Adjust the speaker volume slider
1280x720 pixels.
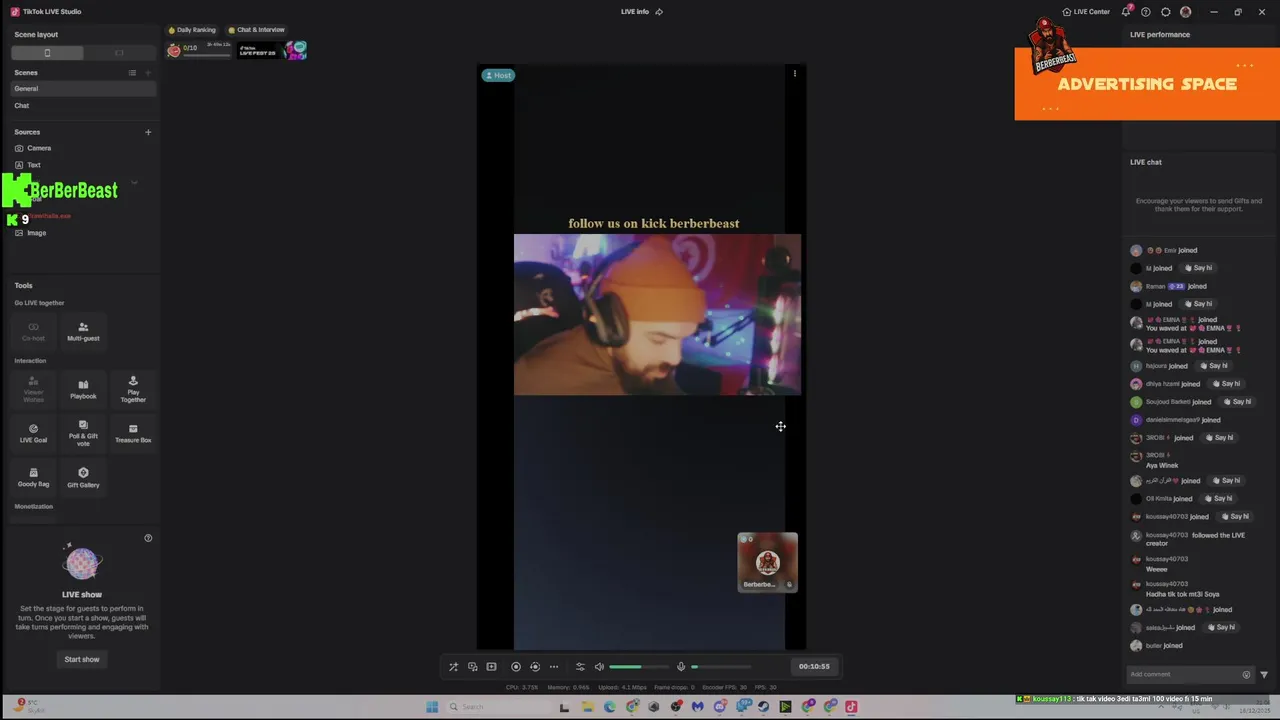639,667
